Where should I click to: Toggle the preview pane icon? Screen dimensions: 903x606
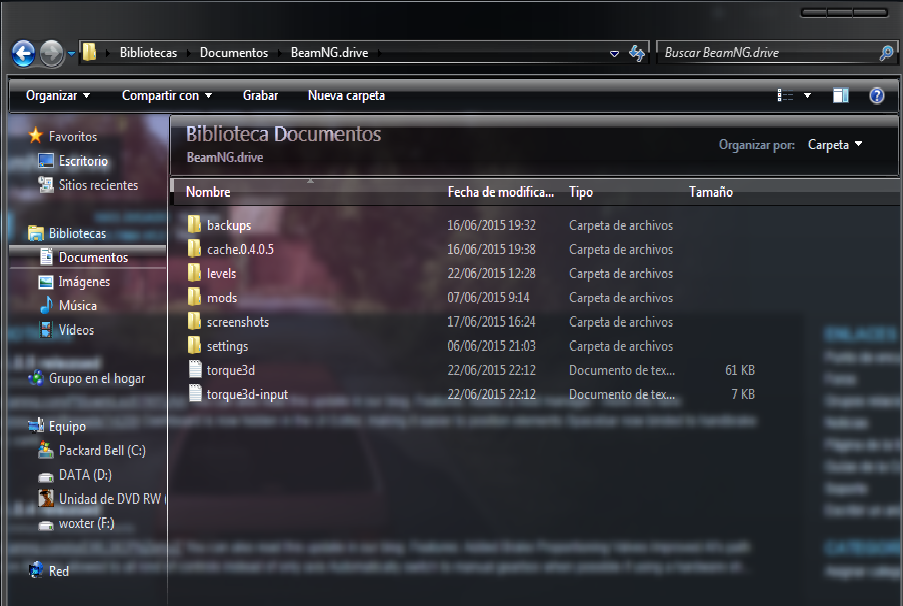click(841, 96)
